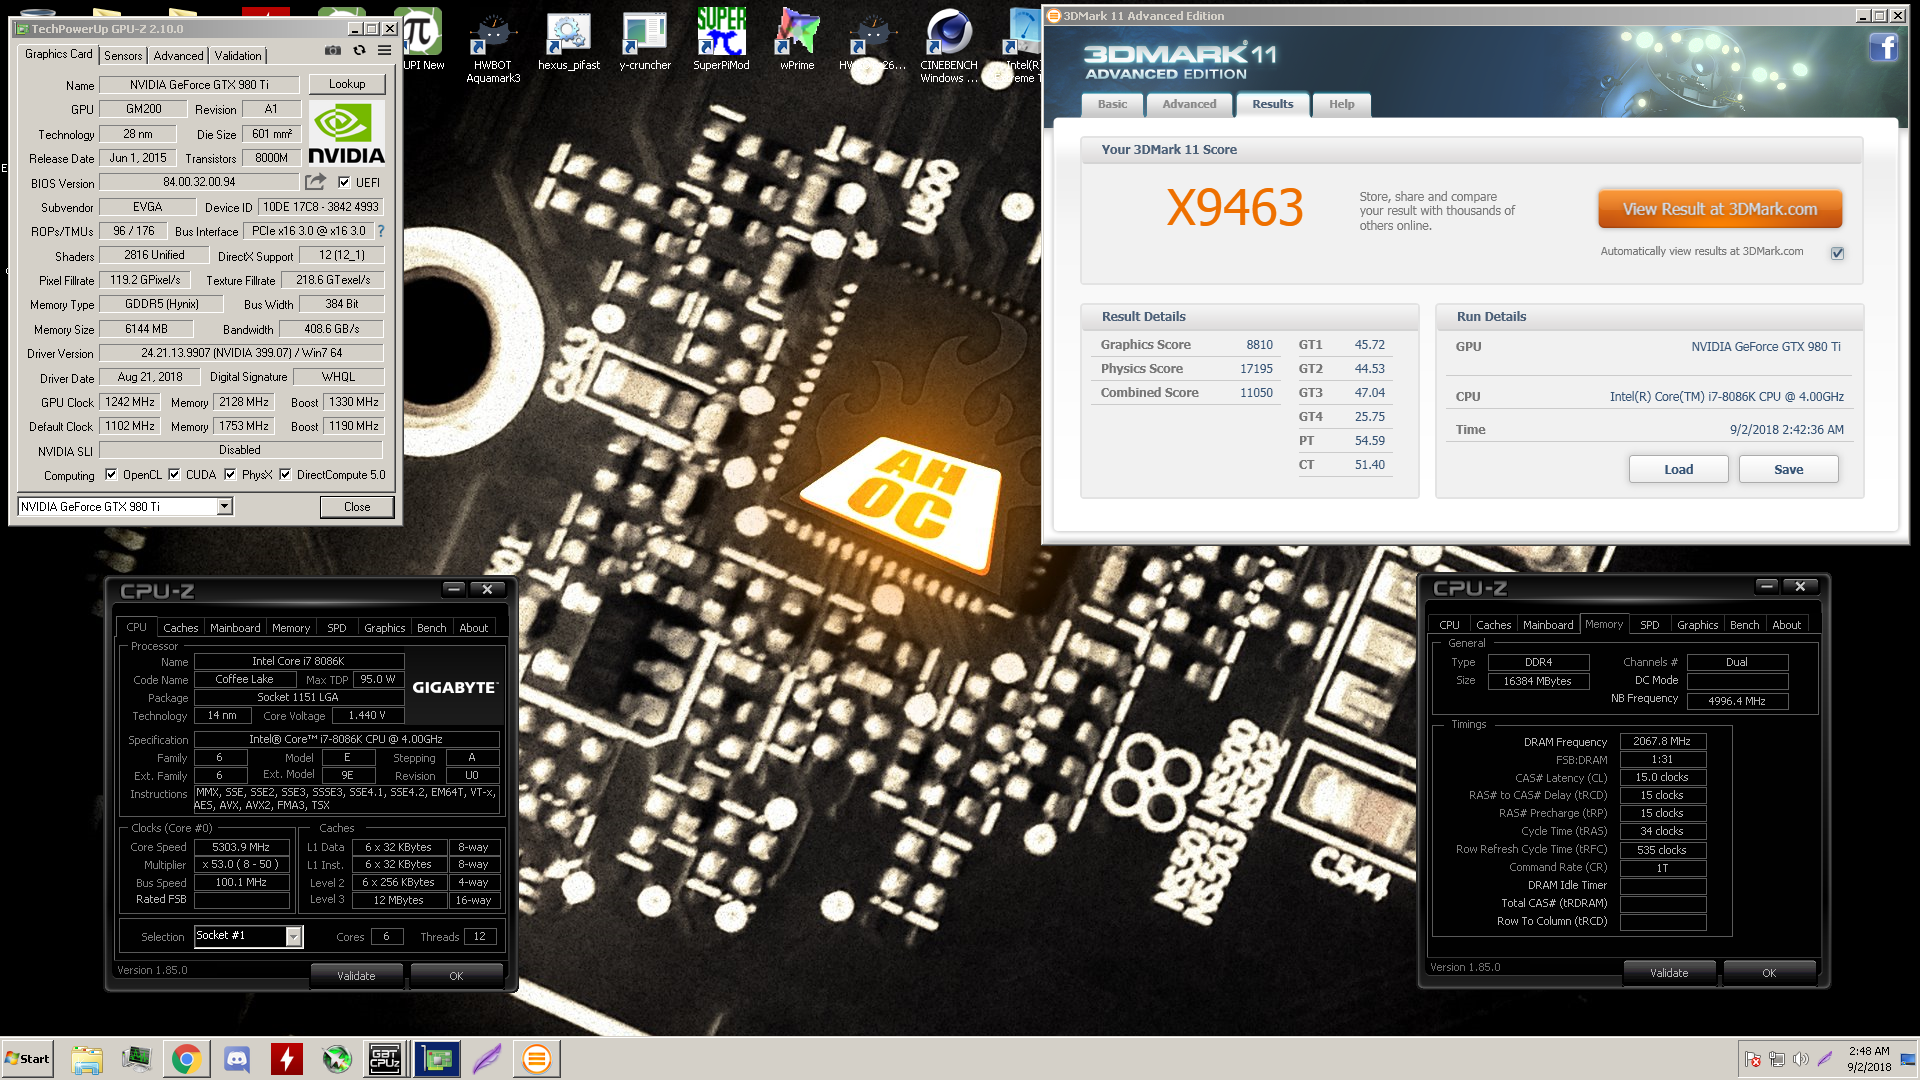Switch to the Advanced tab in GPU-Z

pos(179,56)
